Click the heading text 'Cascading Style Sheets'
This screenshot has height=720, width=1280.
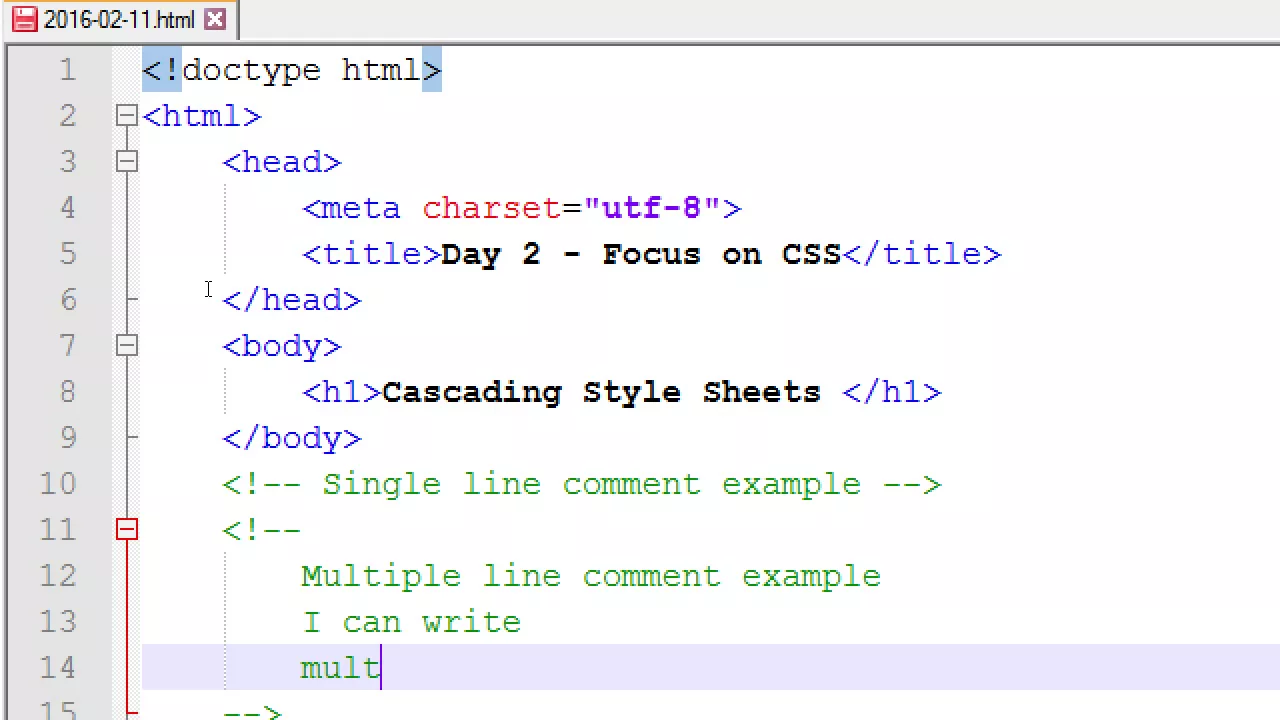[x=601, y=392]
